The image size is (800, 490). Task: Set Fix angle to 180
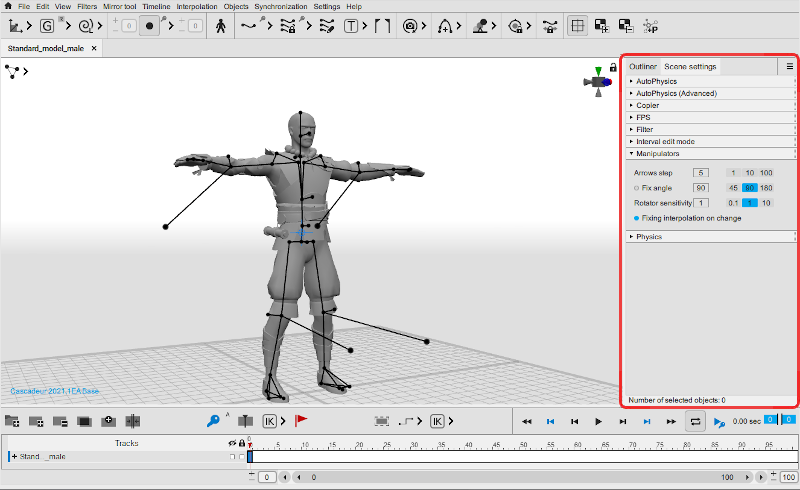coord(766,188)
